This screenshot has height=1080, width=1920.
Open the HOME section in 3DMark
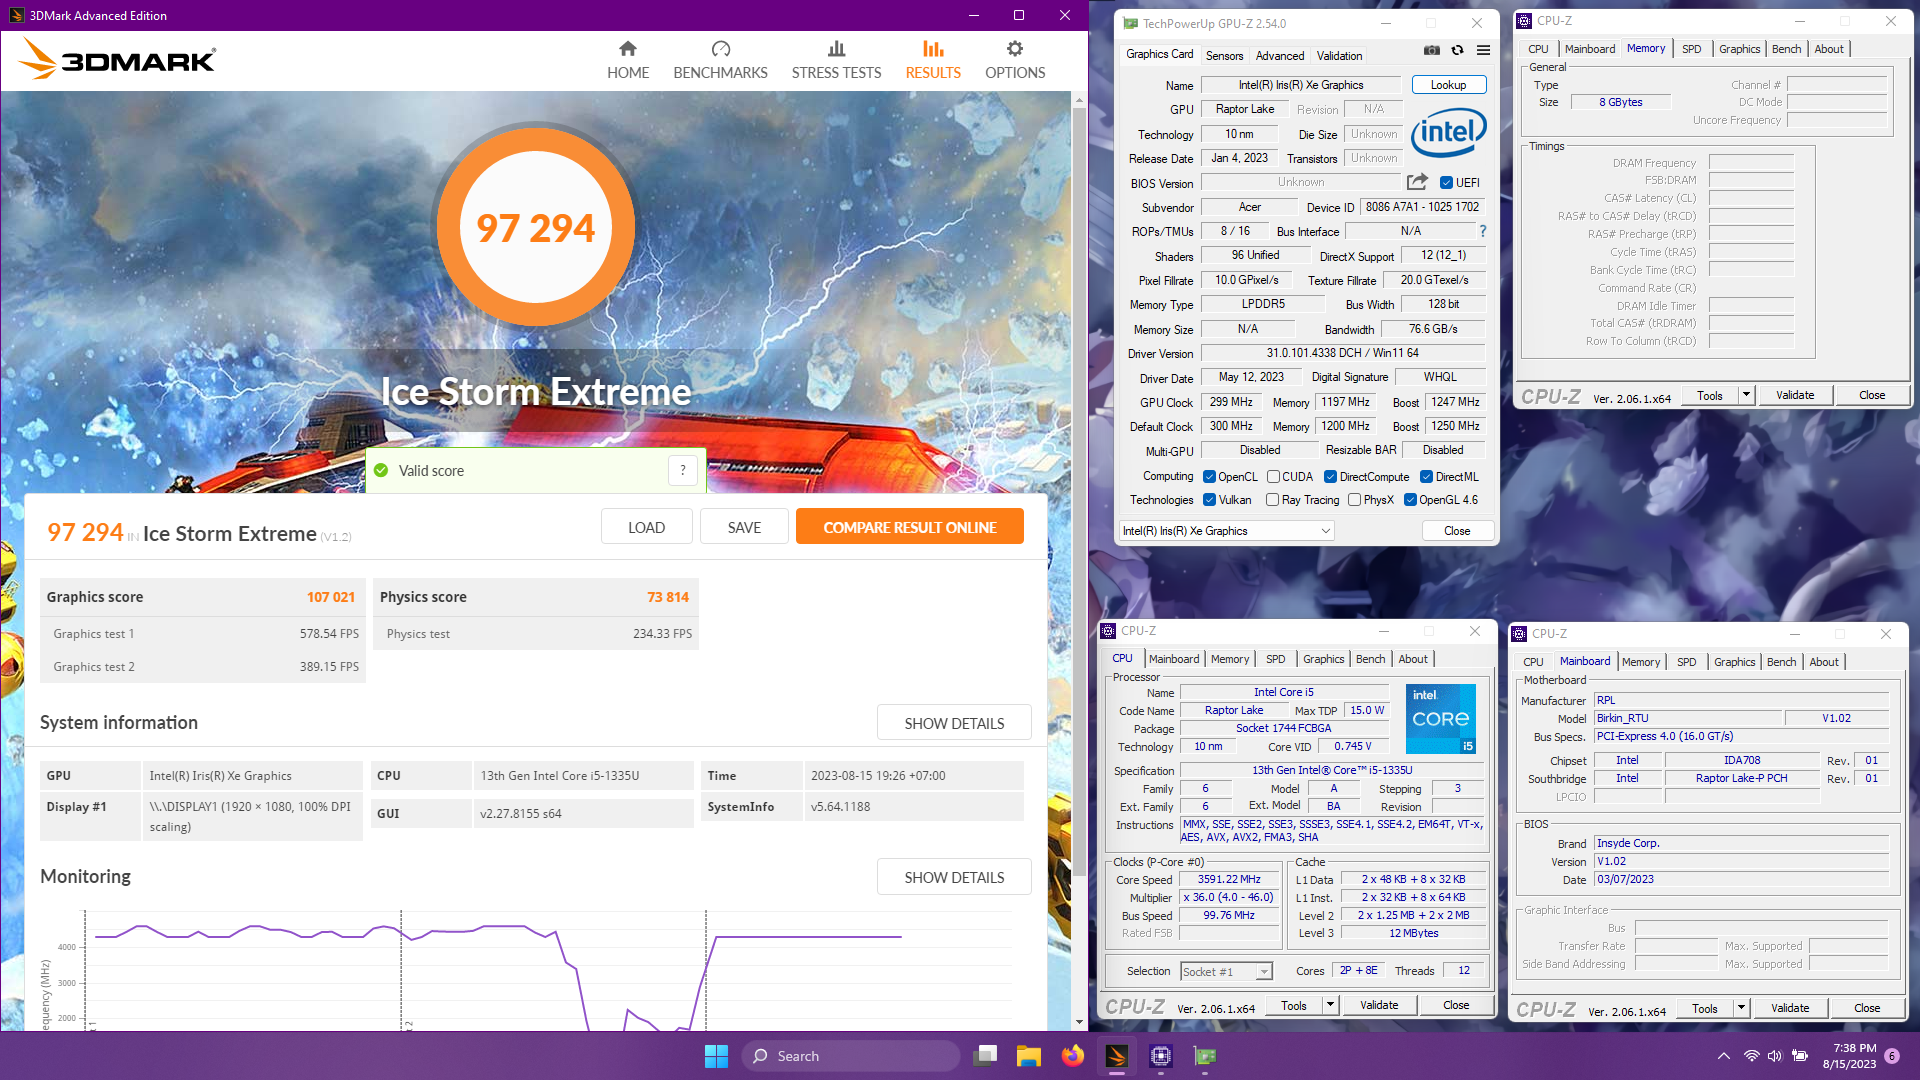point(628,60)
